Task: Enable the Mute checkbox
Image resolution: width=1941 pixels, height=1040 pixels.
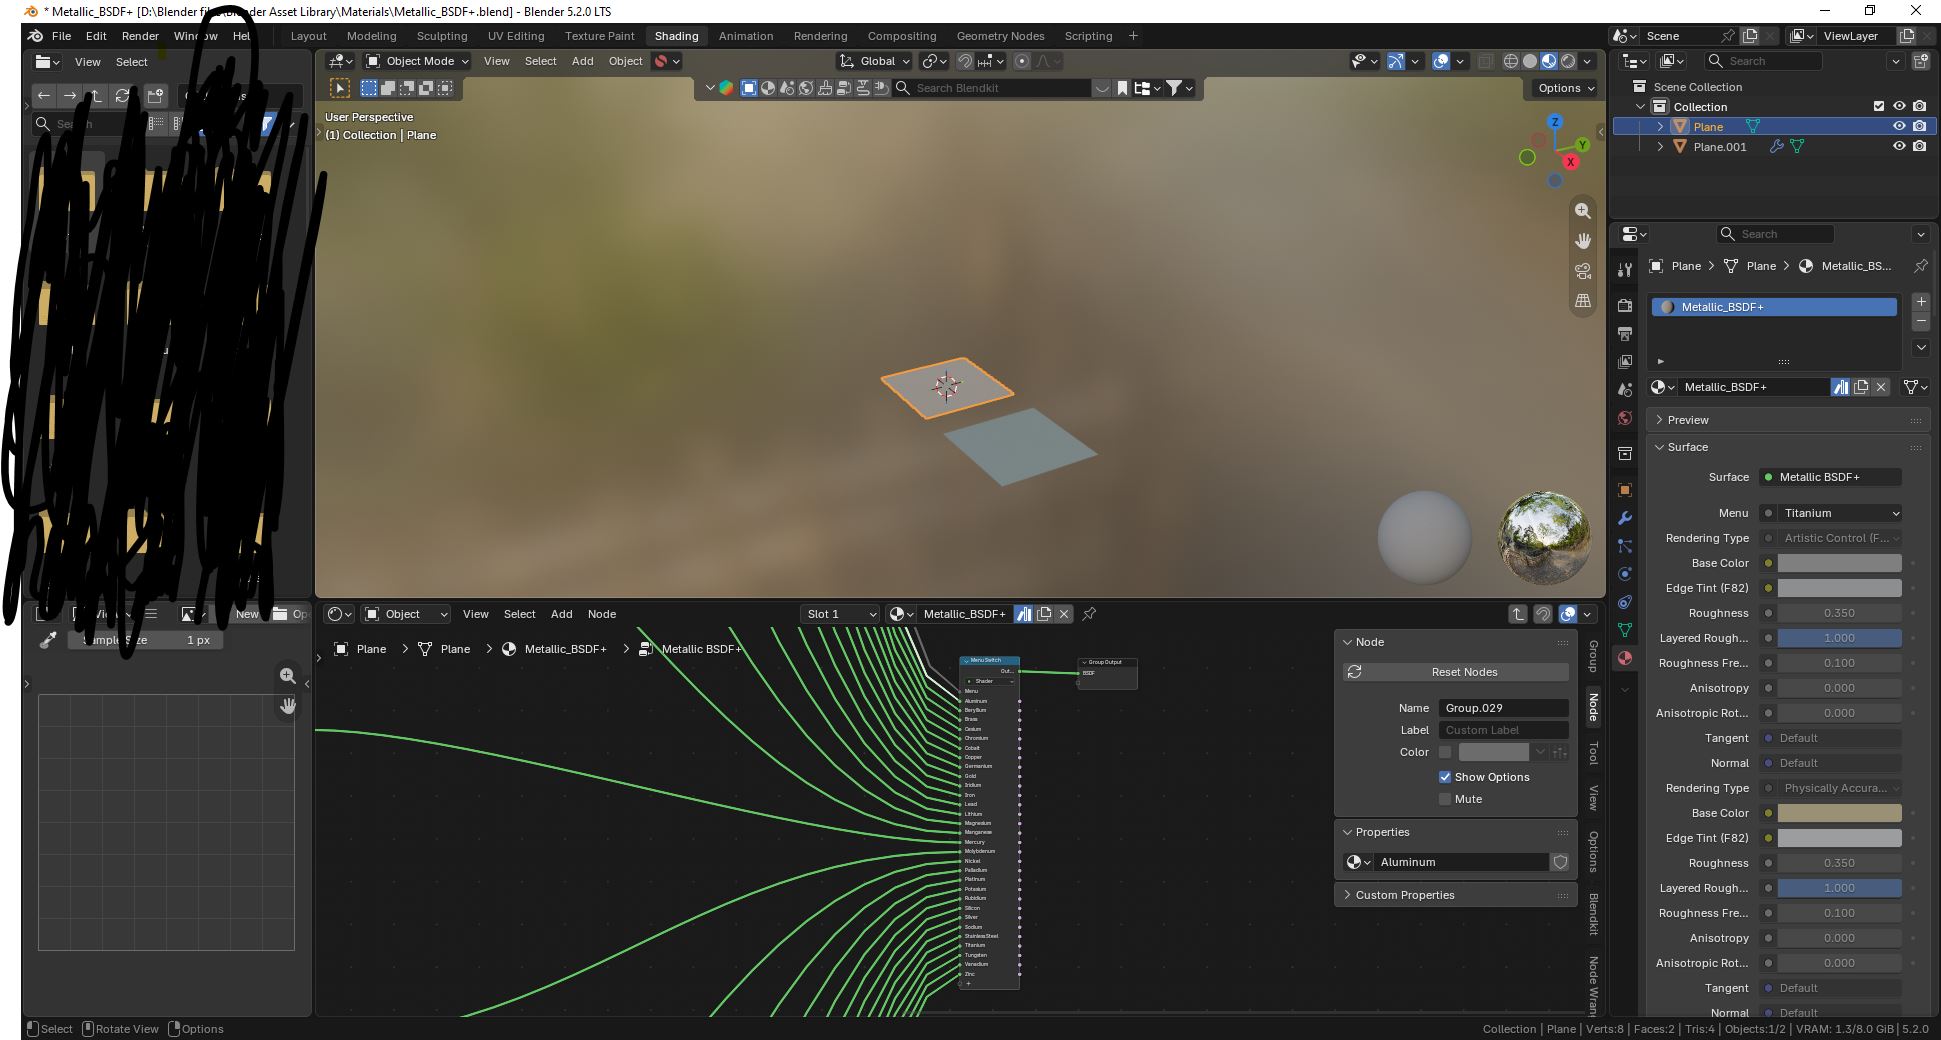Action: pos(1445,799)
